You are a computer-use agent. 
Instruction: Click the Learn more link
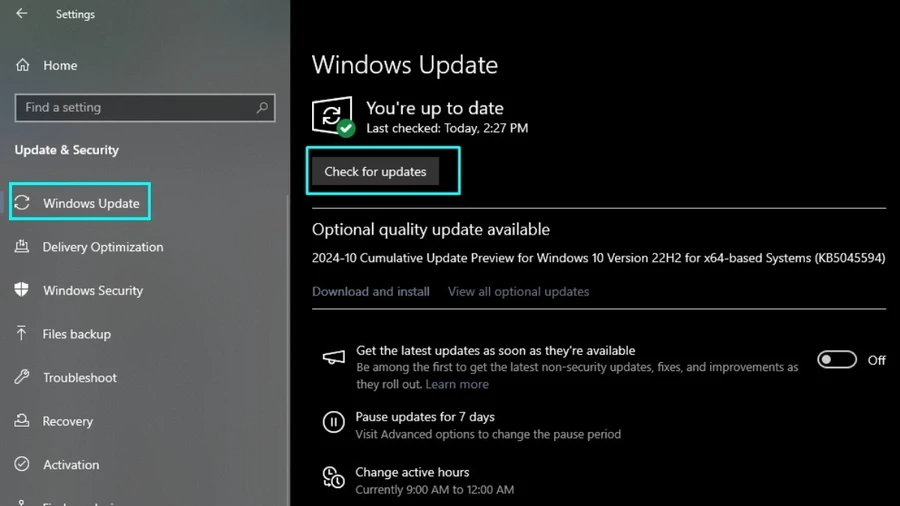click(457, 384)
